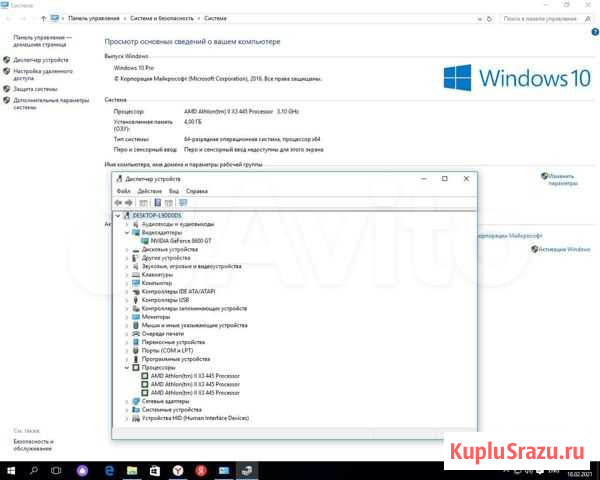Screen dimensions: 600x480
Task: Expand the Сетевые адаптеры node
Action: coord(127,402)
